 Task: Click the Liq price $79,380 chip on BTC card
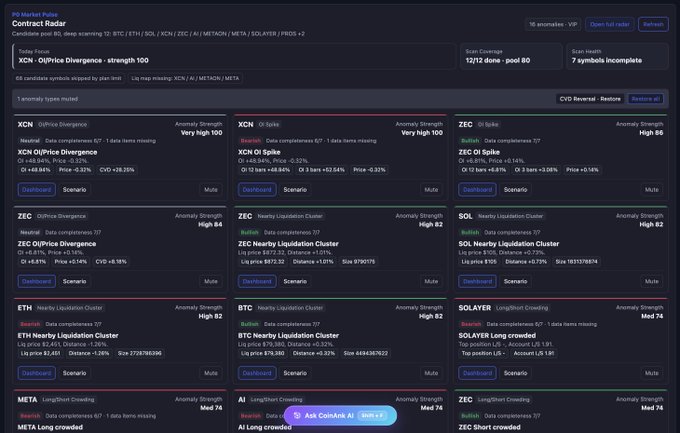pos(263,353)
